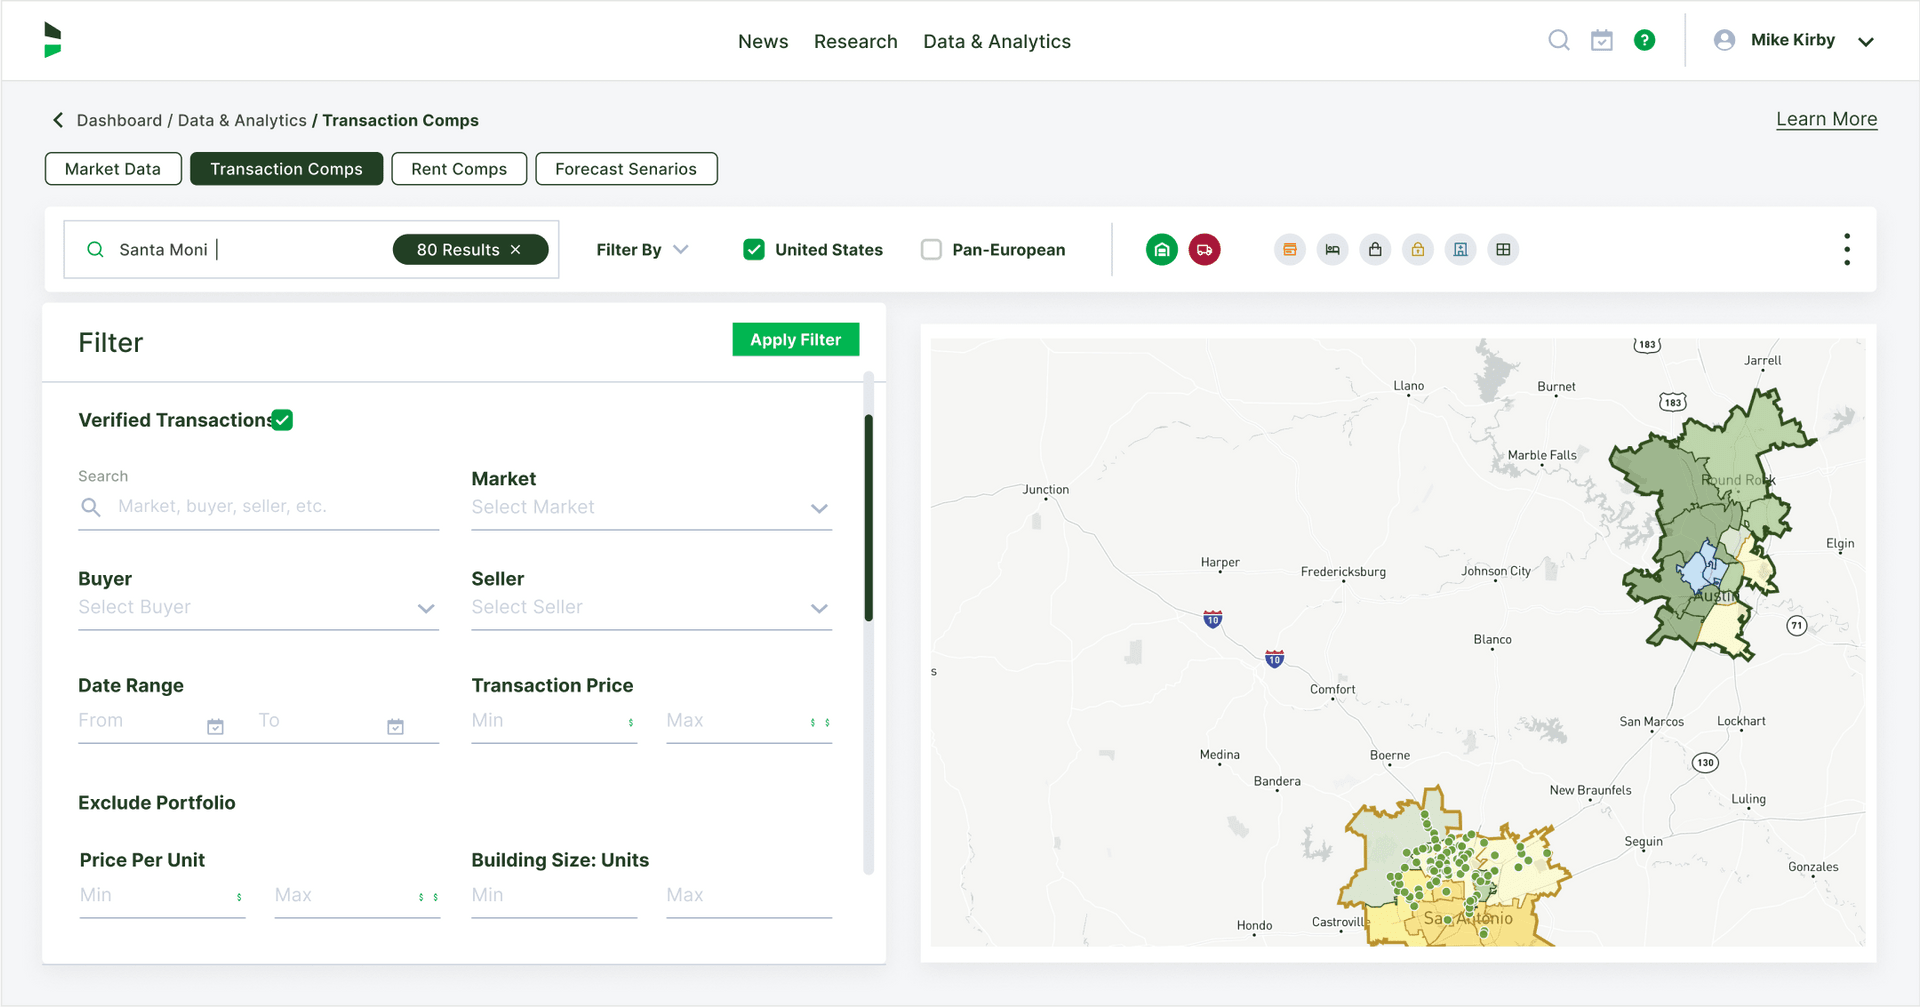Click the grid window property type icon

tap(1503, 250)
